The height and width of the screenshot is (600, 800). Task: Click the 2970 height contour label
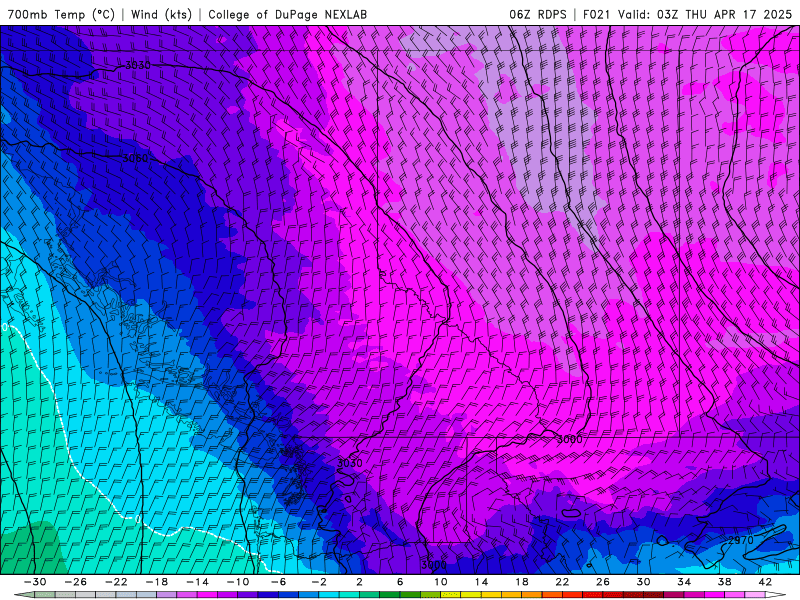click(740, 540)
